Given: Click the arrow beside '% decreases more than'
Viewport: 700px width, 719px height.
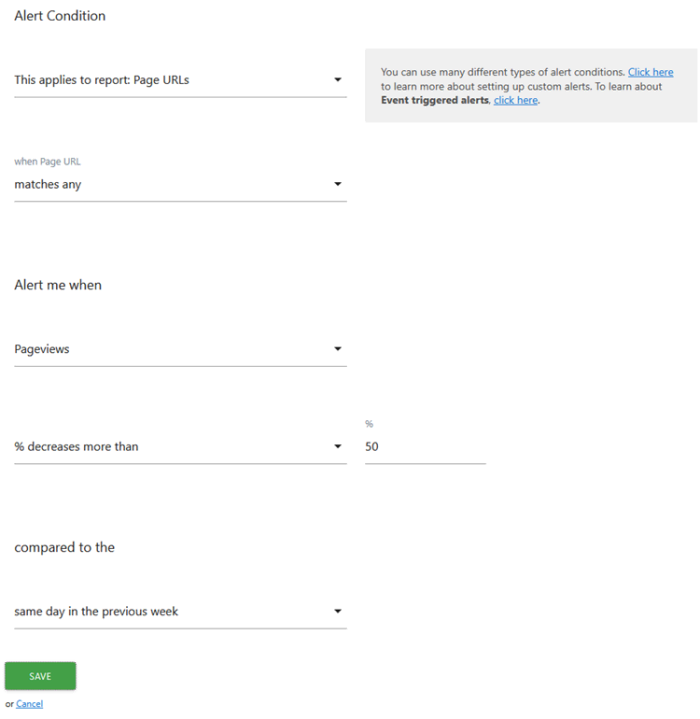Looking at the screenshot, I should point(337,447).
